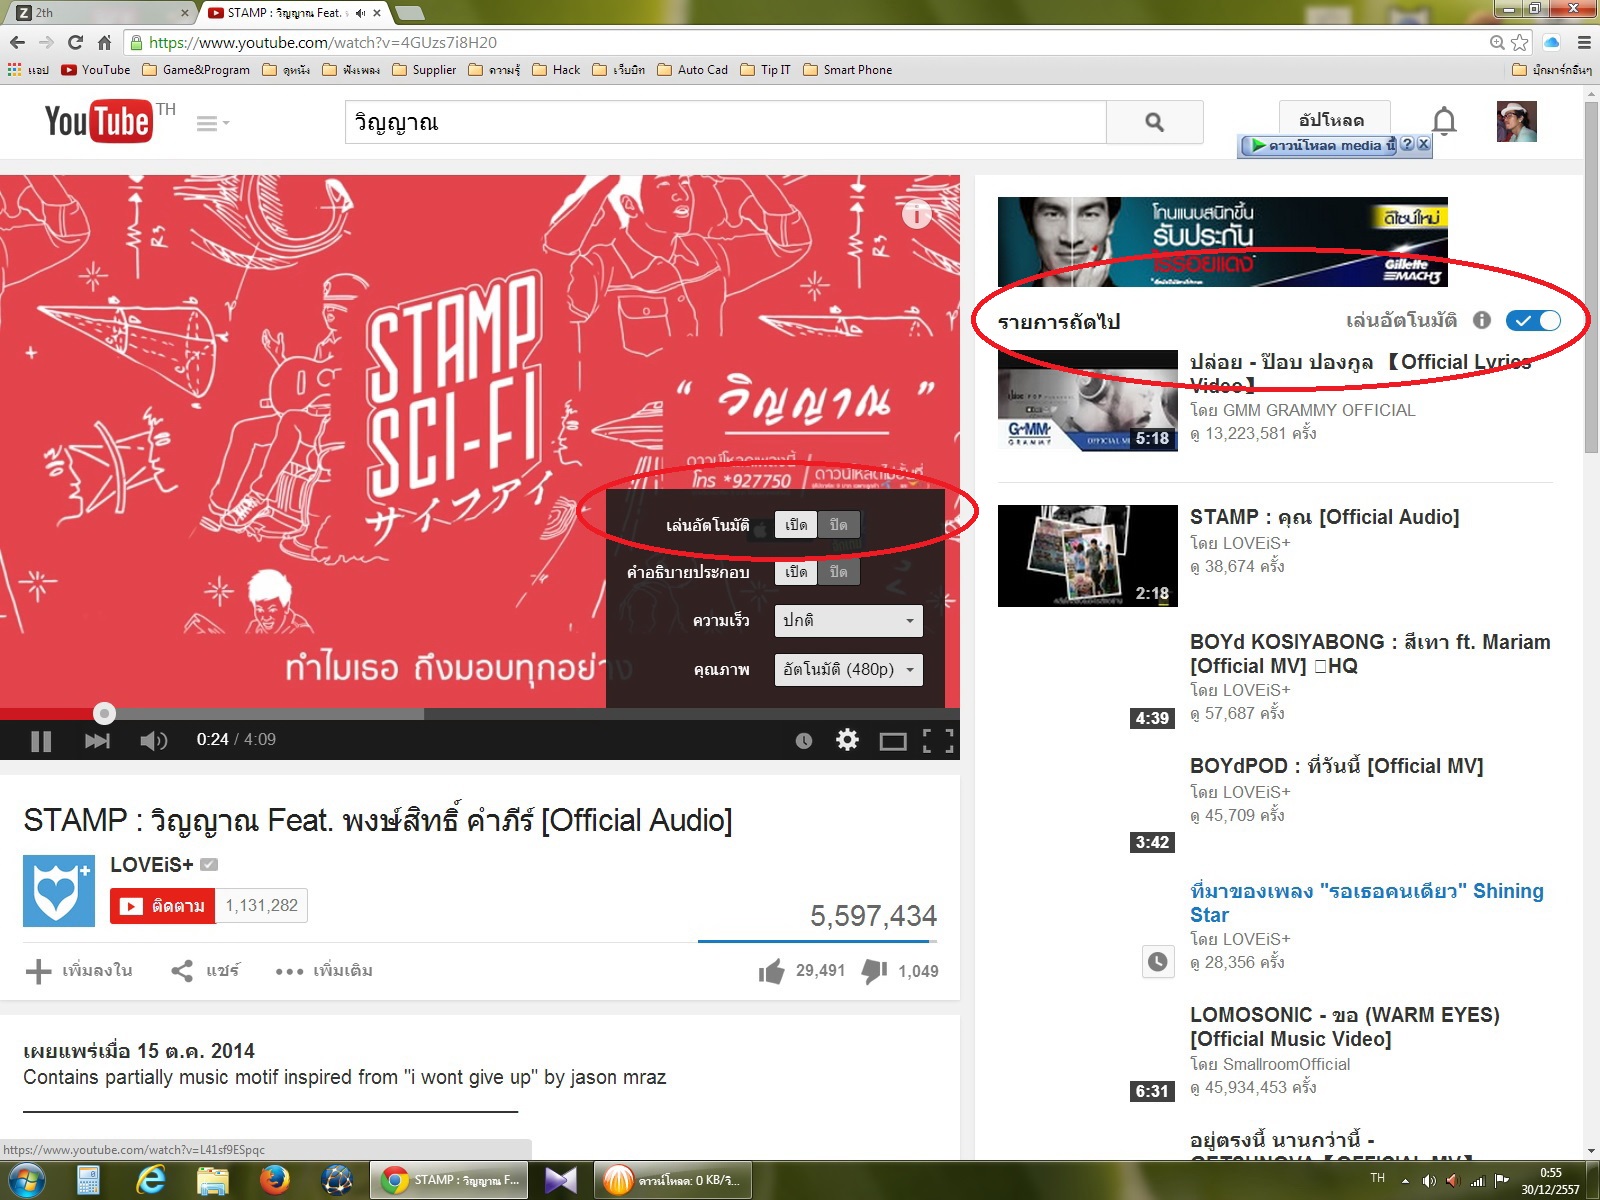Open the YouTube bookmark

click(x=96, y=70)
